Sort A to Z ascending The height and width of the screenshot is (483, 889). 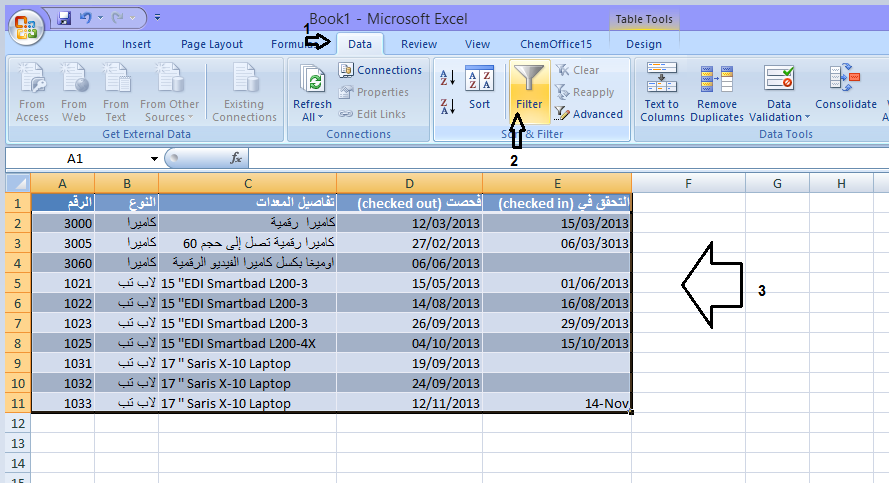(448, 78)
